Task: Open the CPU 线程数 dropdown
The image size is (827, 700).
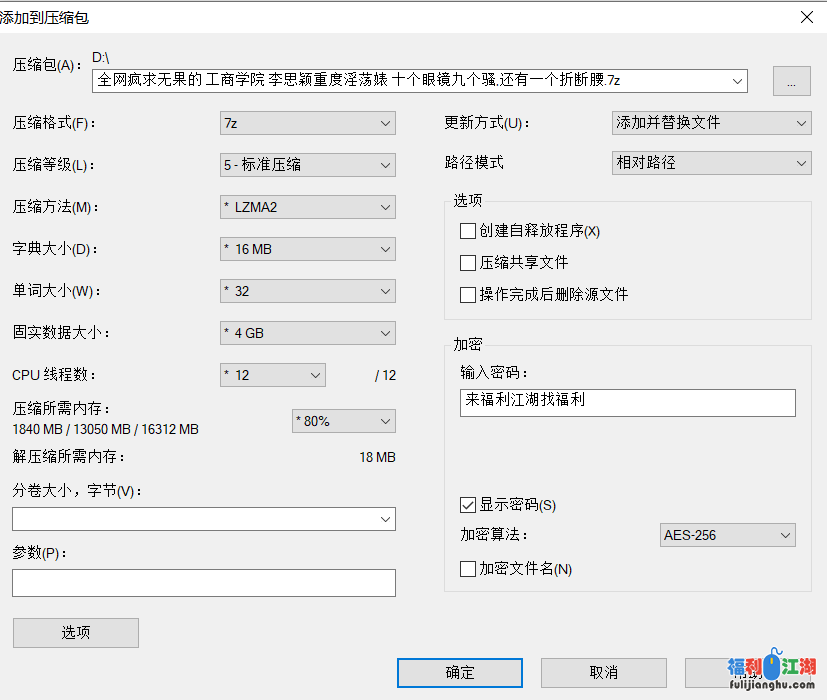Action: 272,375
